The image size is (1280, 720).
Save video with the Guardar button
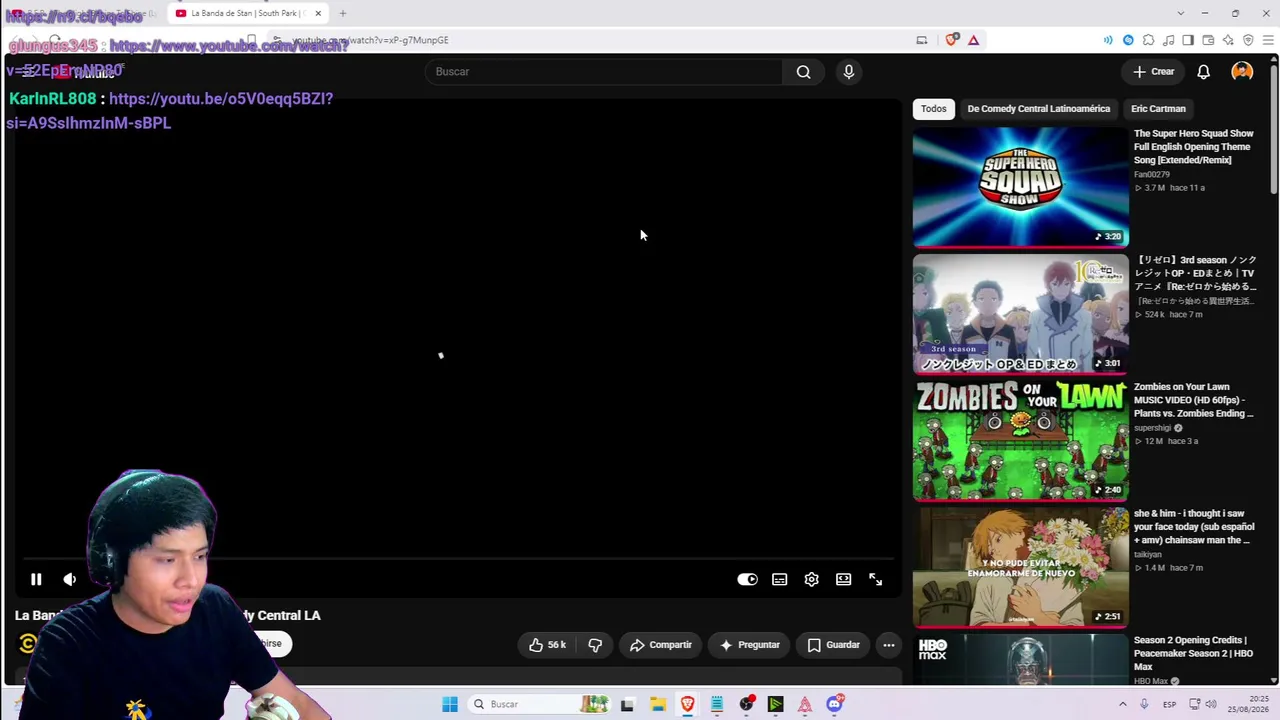(x=834, y=645)
